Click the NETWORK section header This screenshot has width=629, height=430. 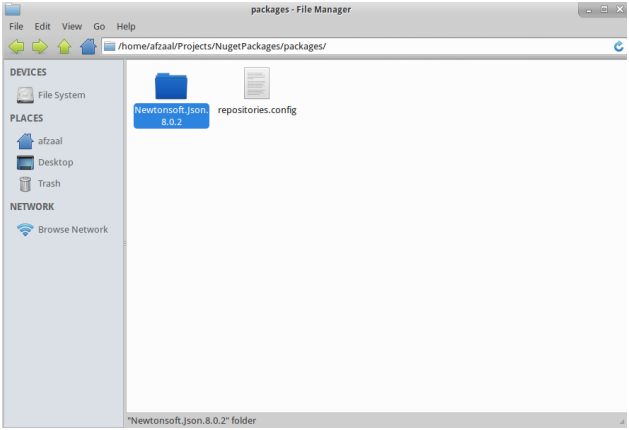click(x=32, y=207)
